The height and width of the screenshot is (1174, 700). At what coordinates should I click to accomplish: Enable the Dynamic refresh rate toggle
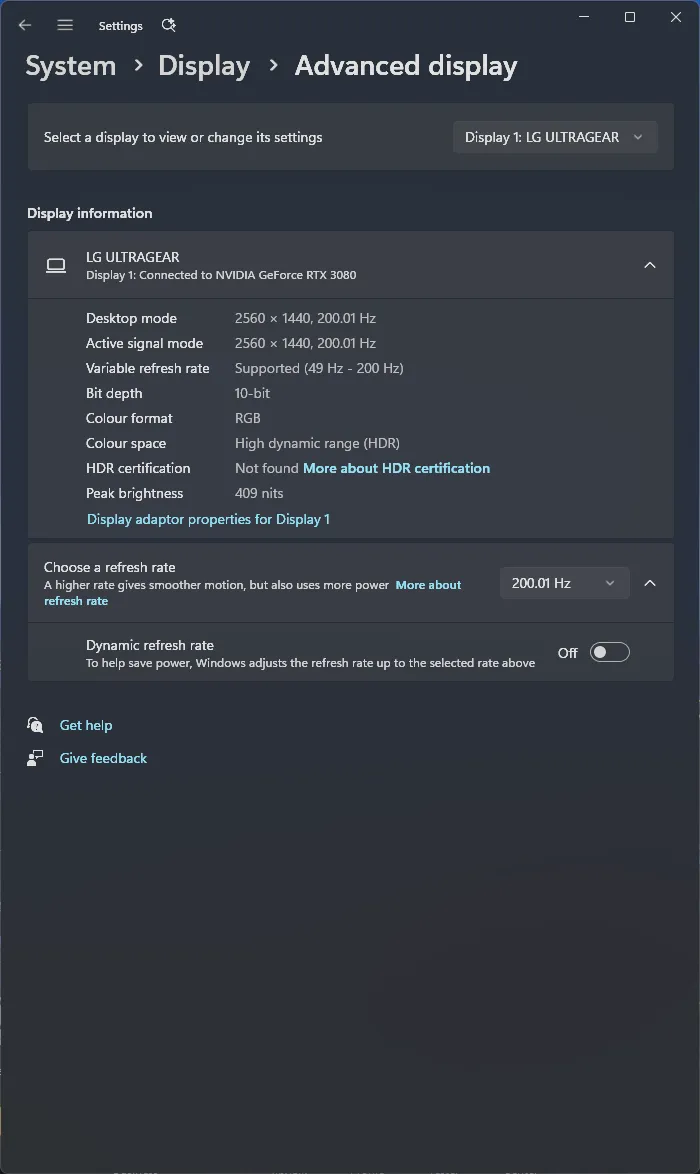tap(609, 653)
